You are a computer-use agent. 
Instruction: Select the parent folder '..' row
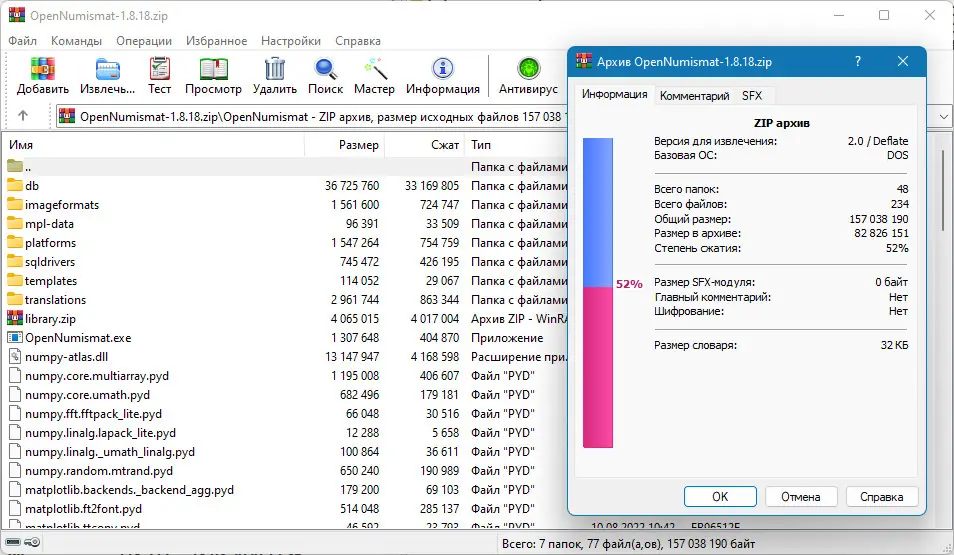point(285,167)
